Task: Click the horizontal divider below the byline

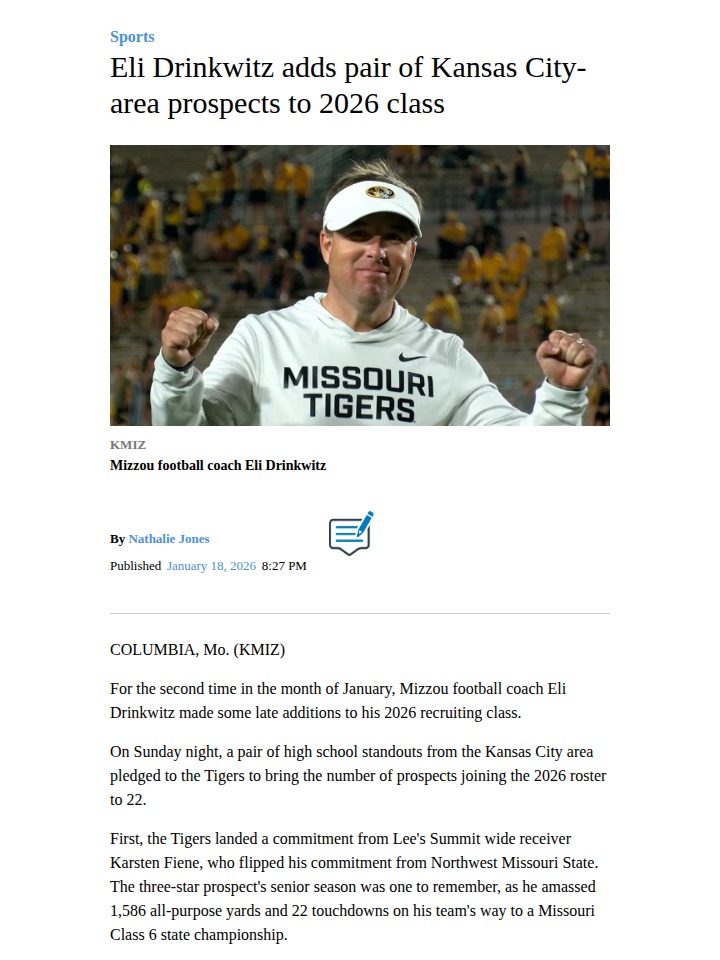Action: [x=360, y=613]
